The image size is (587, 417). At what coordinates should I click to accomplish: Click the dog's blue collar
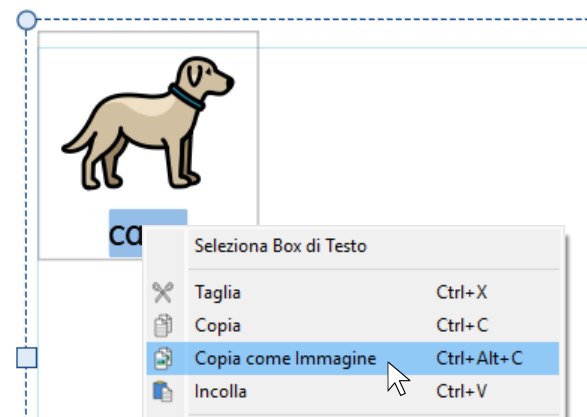[x=187, y=97]
